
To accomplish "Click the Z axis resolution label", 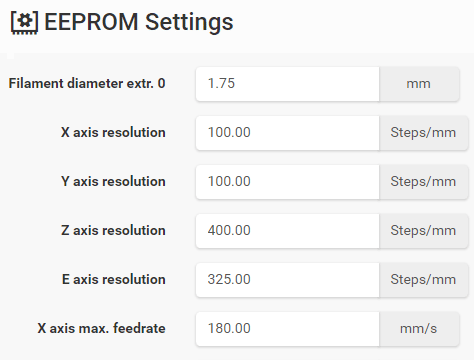I will click(x=113, y=230).
